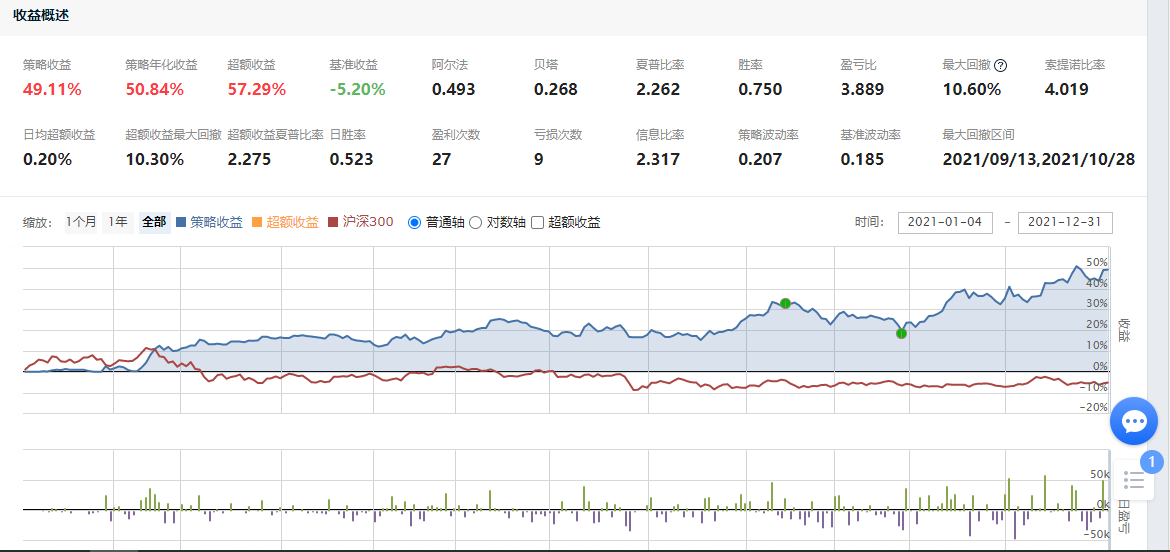Enable the 超额收益 checkbox
1170x552 pixels.
[536, 222]
